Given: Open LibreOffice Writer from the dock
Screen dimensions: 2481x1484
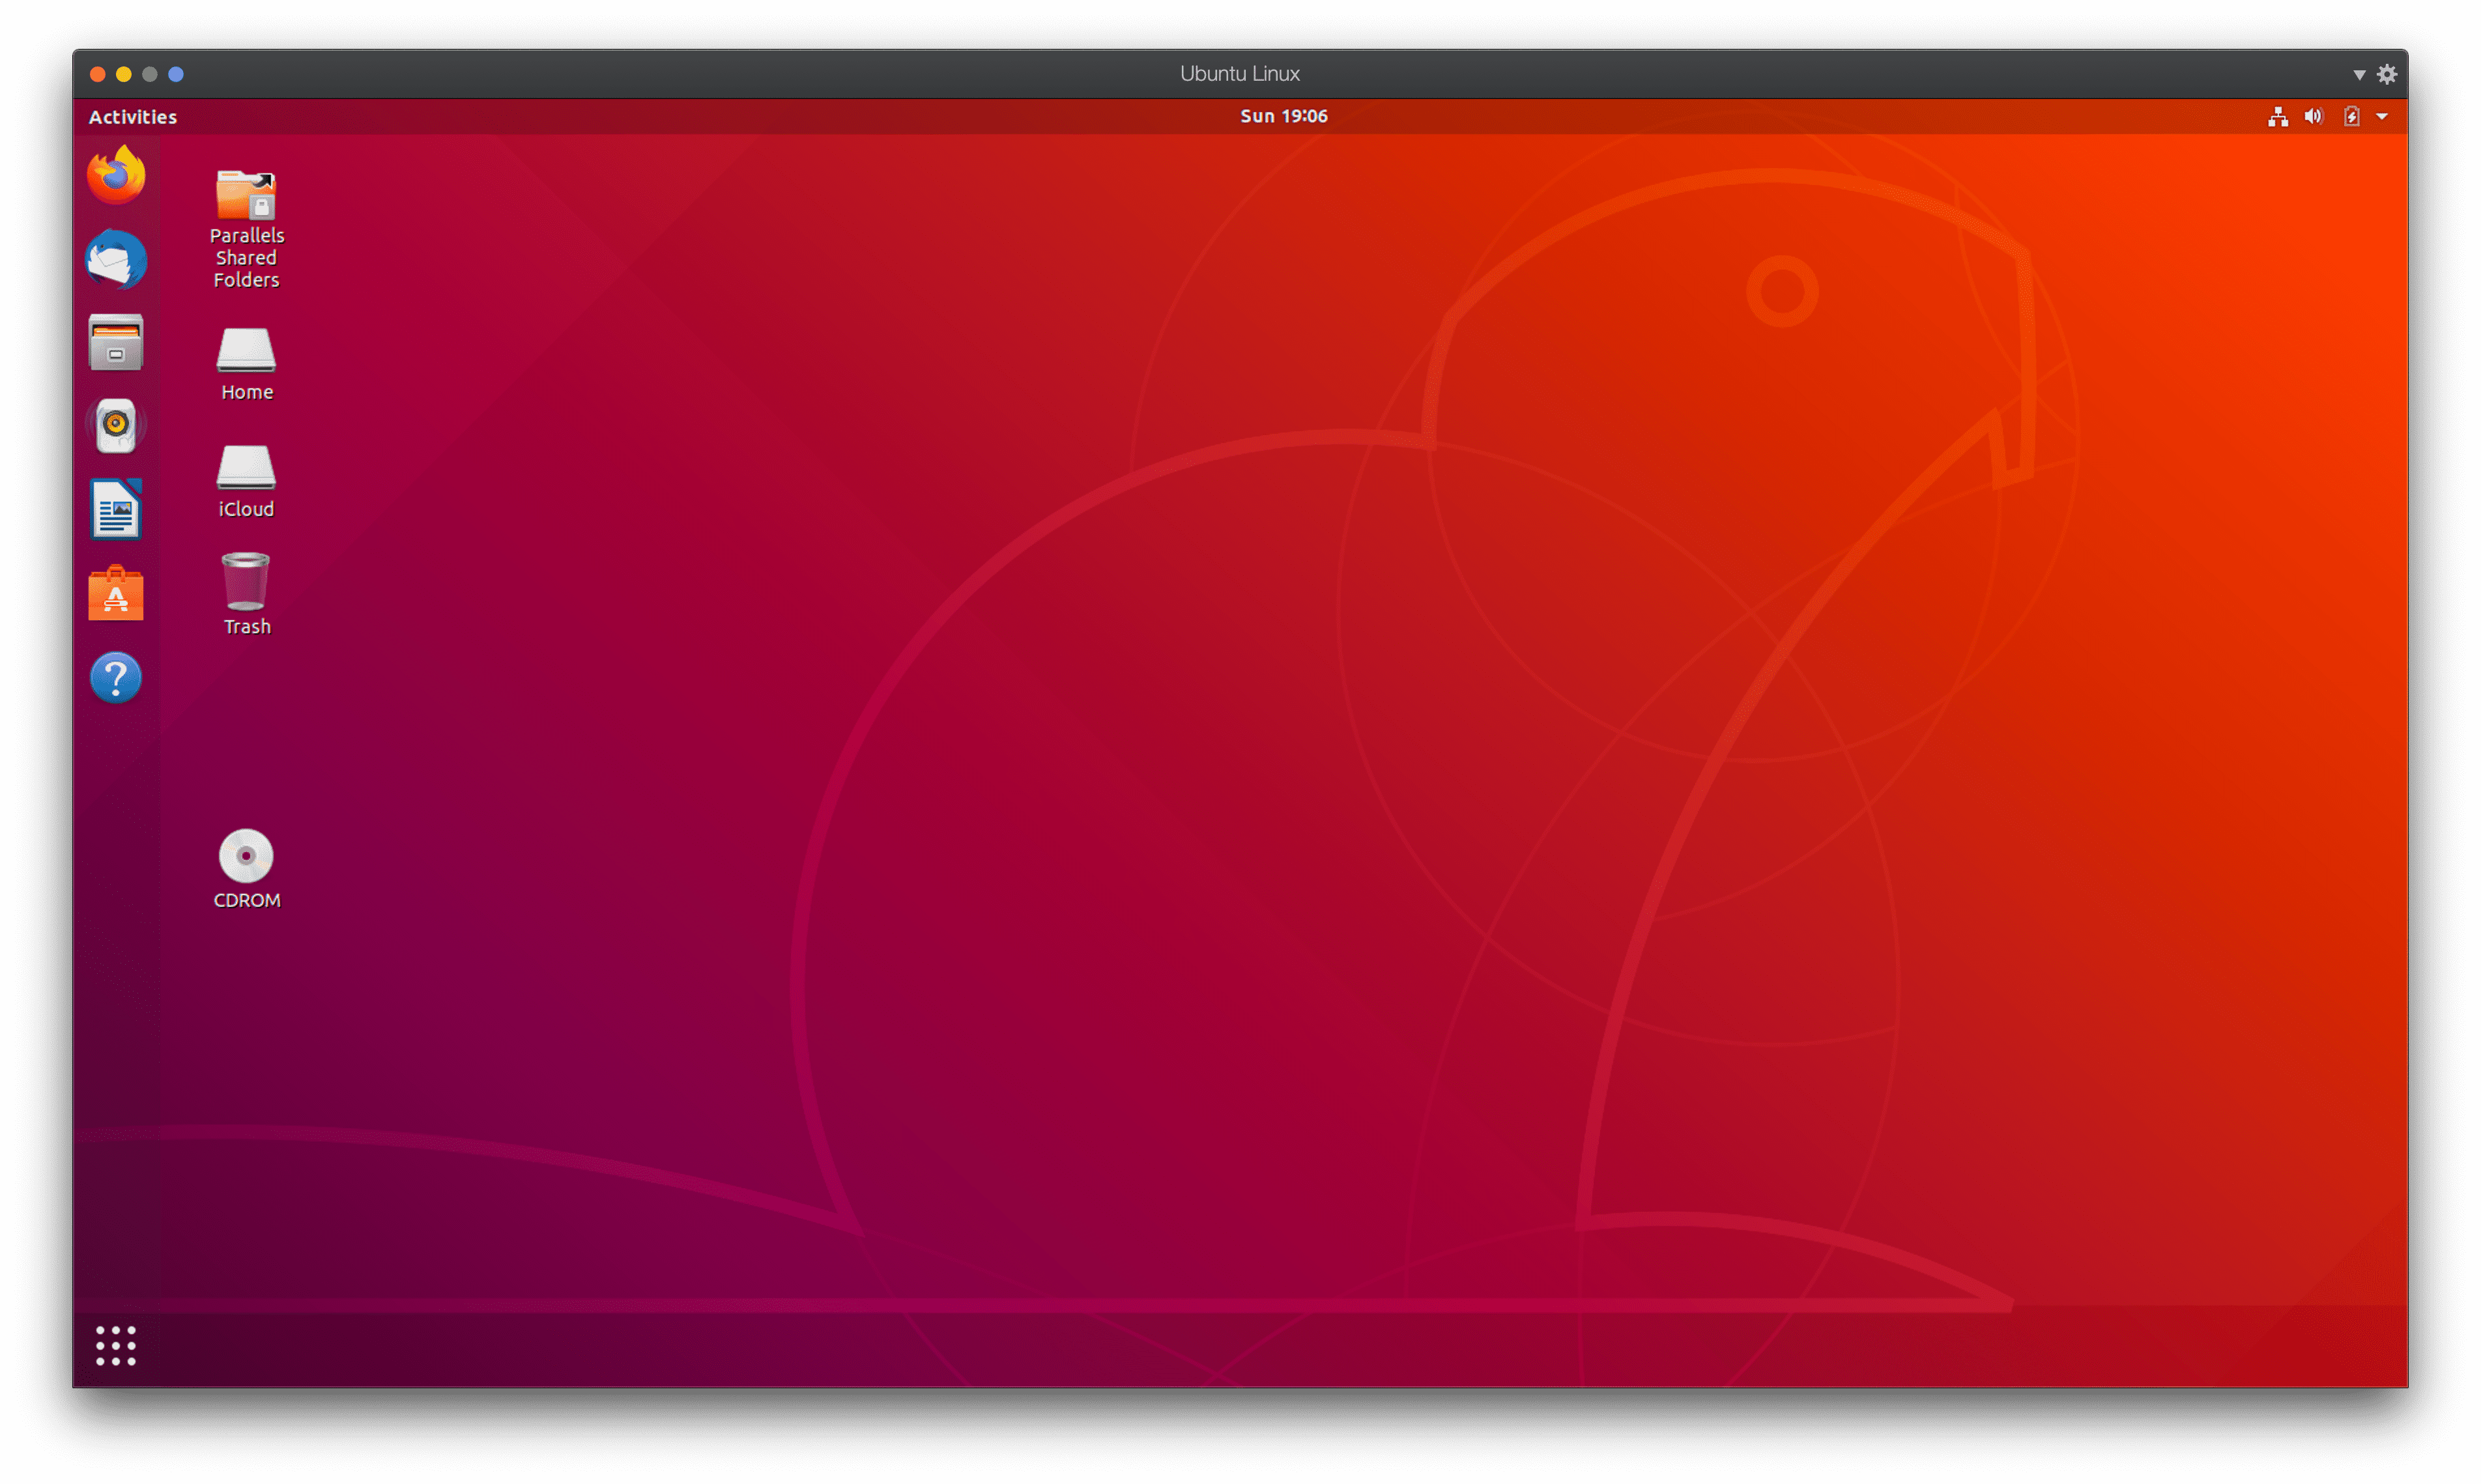Looking at the screenshot, I should [x=116, y=509].
